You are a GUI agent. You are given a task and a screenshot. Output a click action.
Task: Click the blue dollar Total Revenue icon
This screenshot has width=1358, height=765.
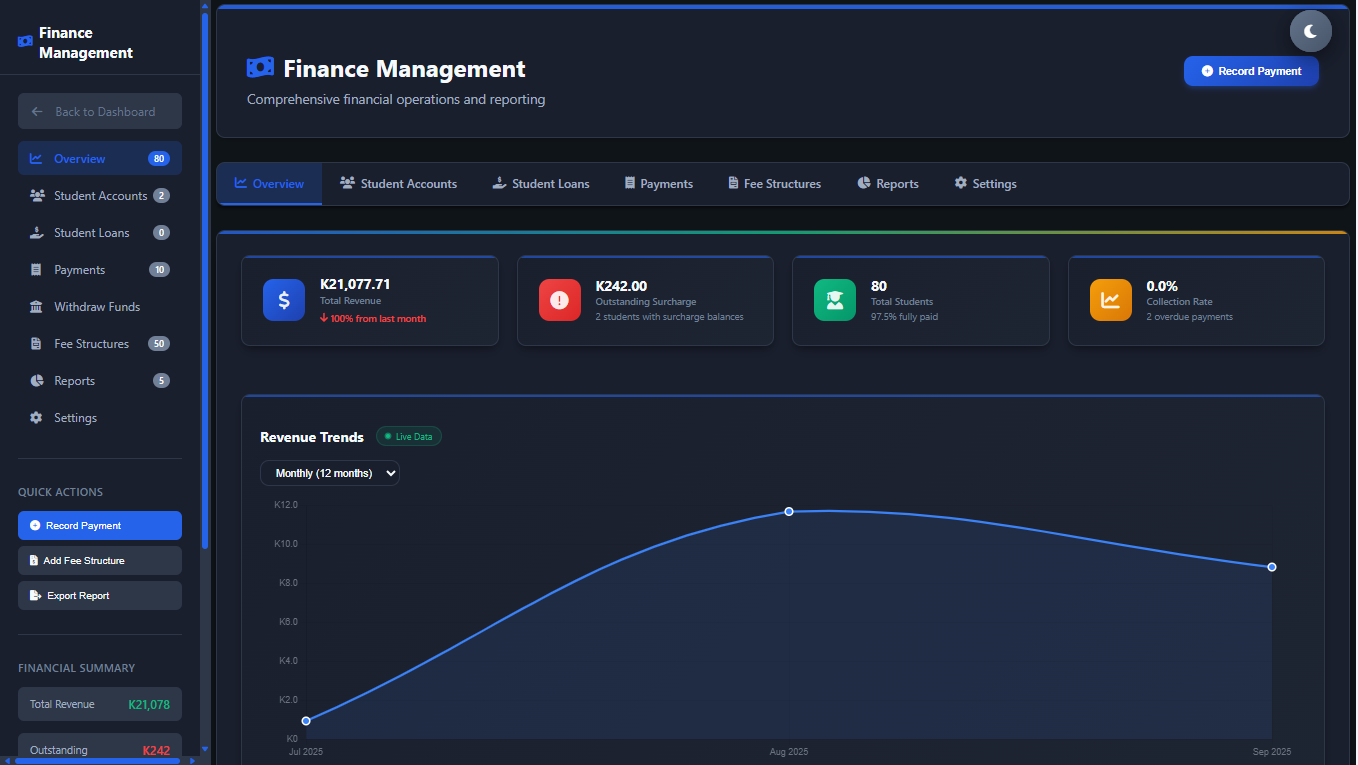pos(284,300)
